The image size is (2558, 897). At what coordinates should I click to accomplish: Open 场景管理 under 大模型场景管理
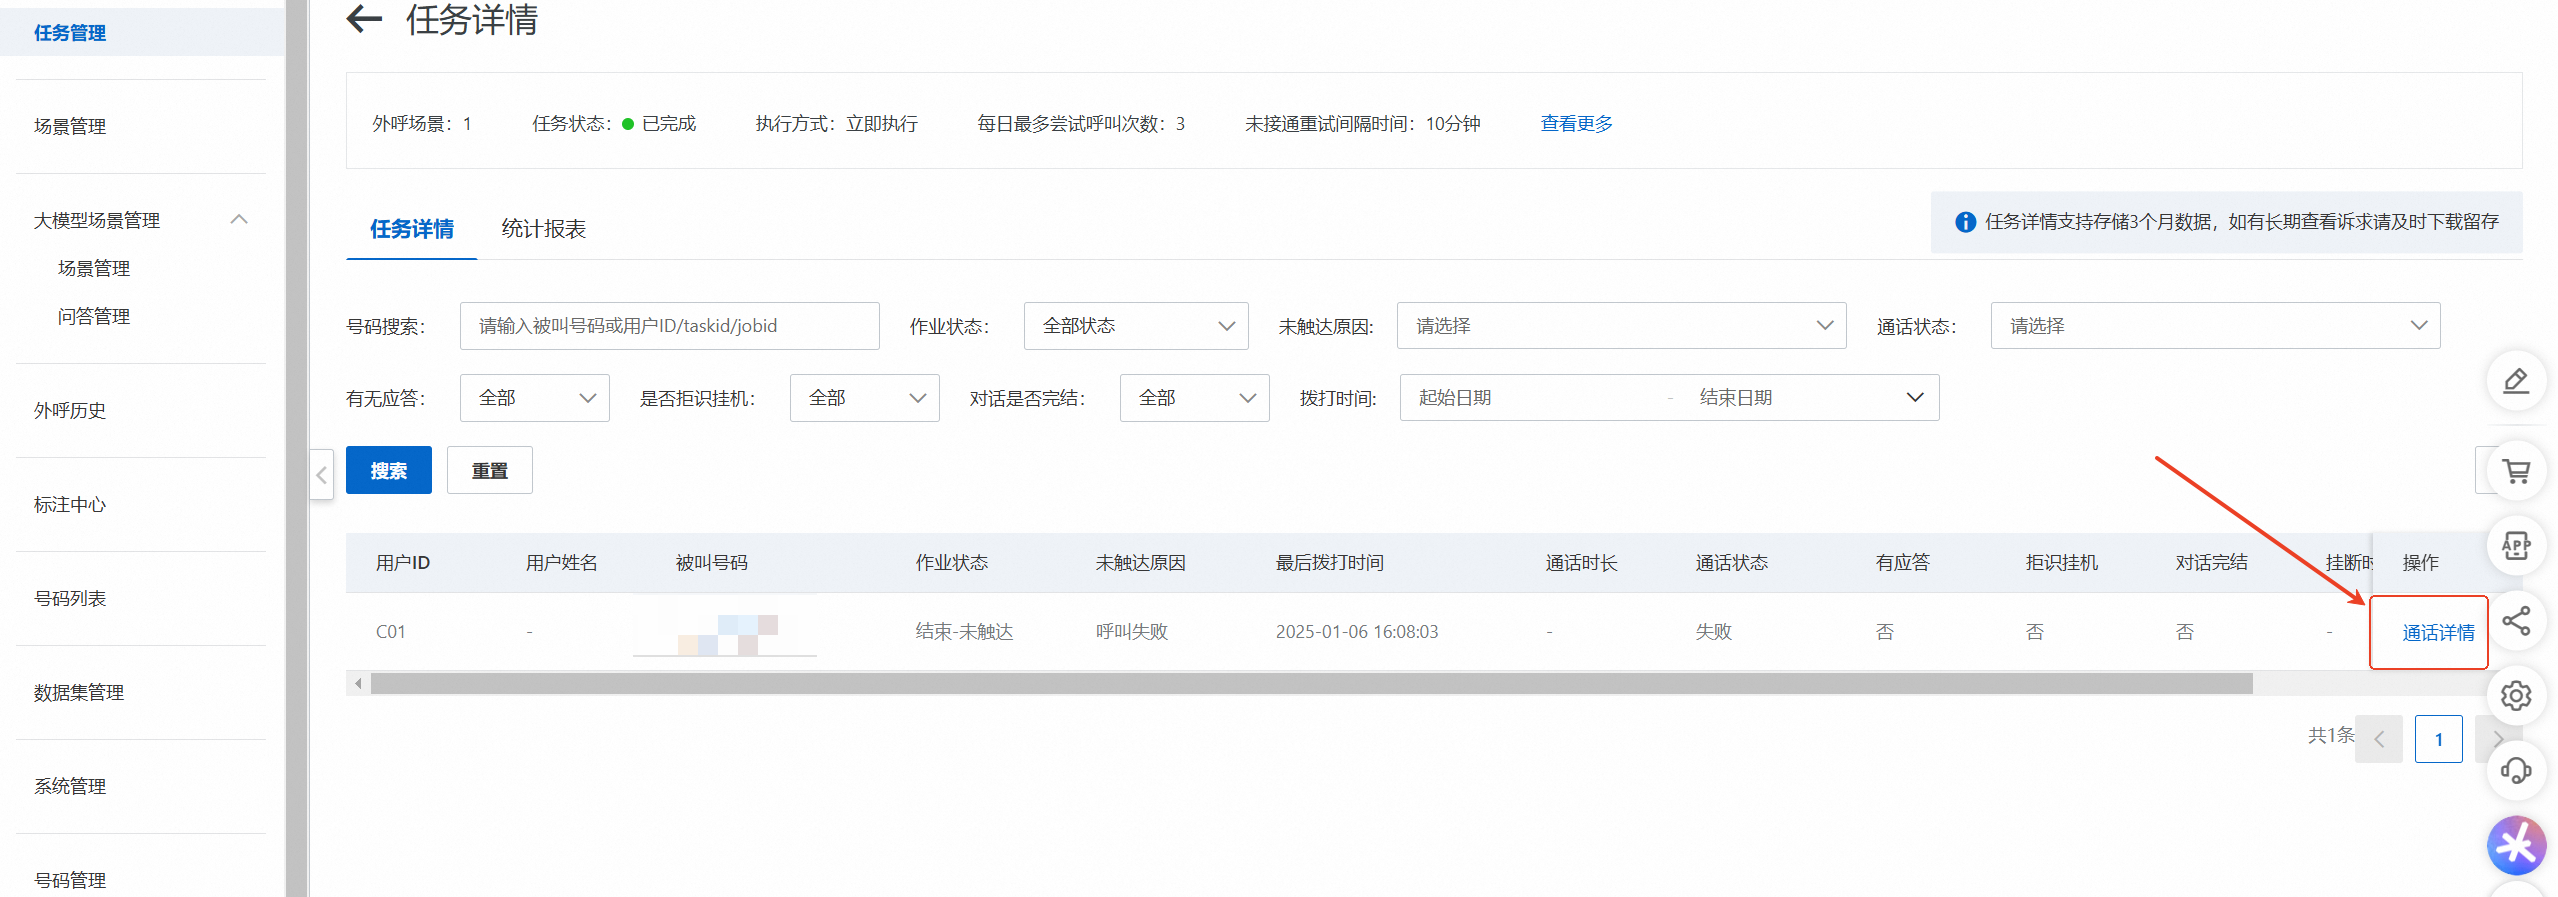(94, 269)
